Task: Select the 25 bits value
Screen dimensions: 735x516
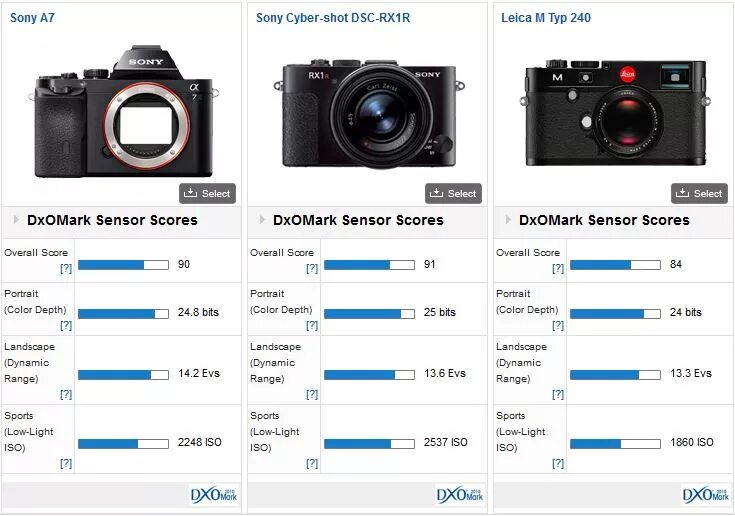Action: pyautogui.click(x=439, y=313)
